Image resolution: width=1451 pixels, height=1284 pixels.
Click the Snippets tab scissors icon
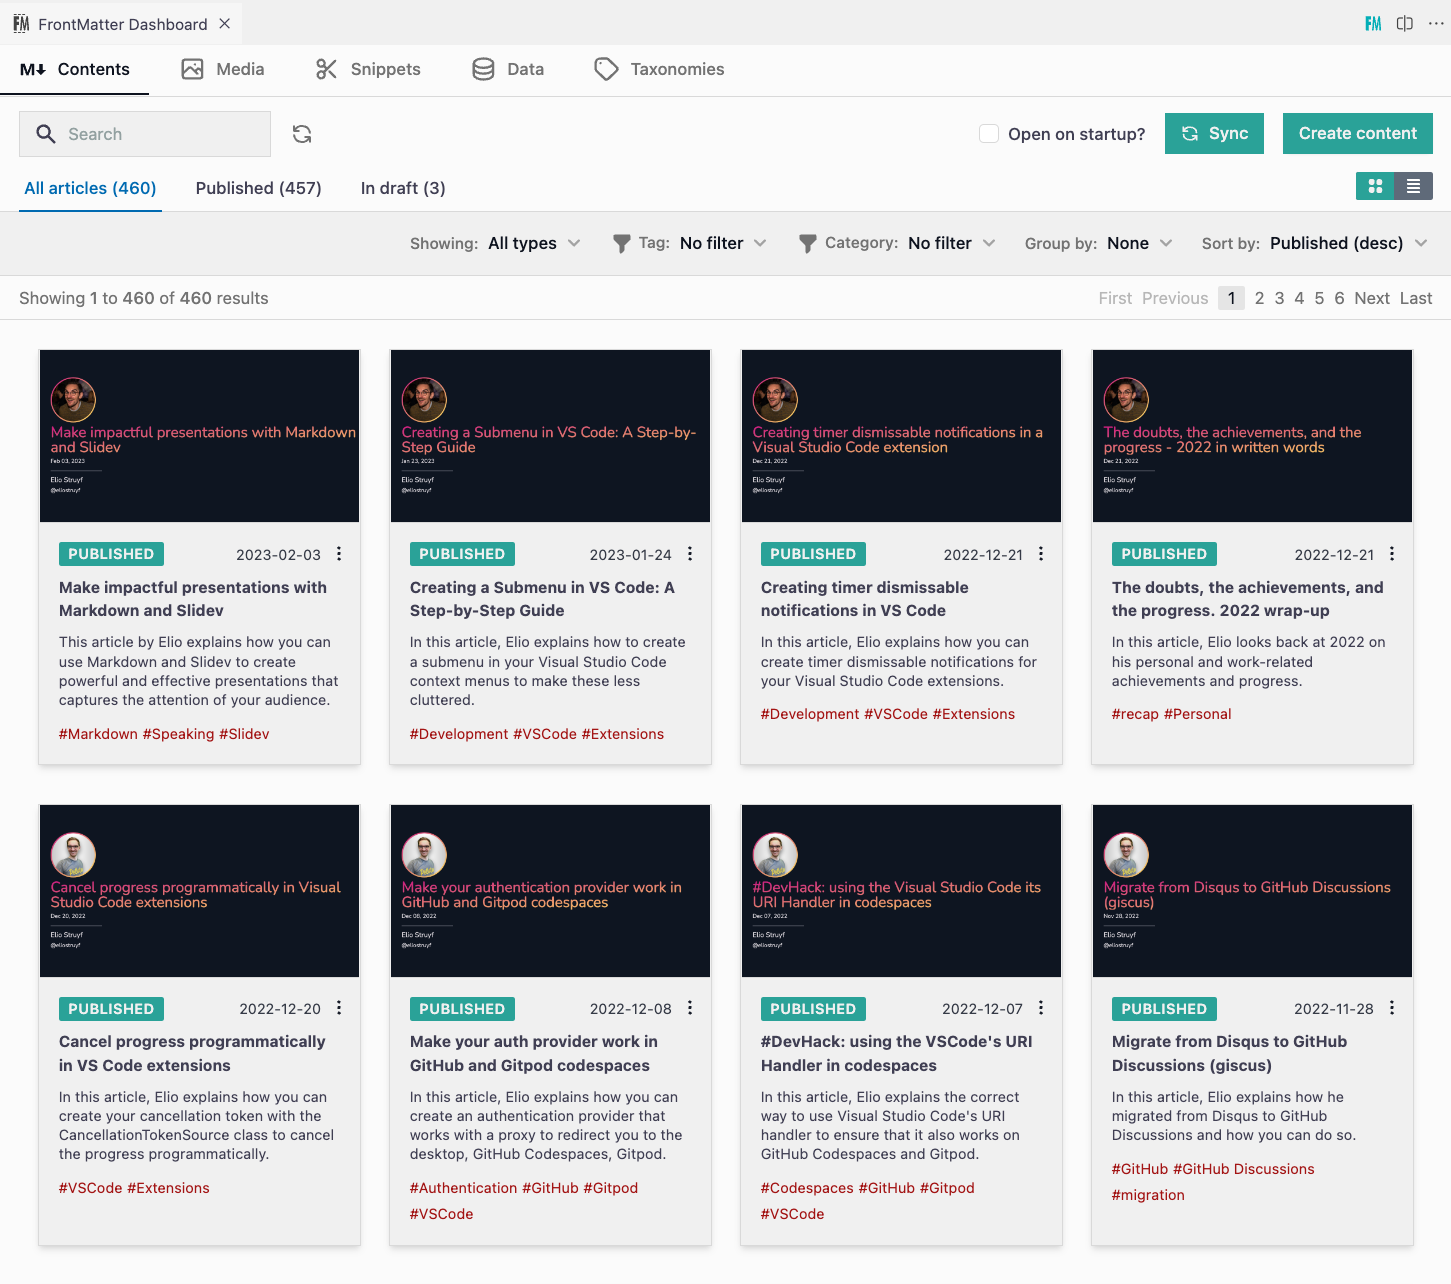click(326, 69)
